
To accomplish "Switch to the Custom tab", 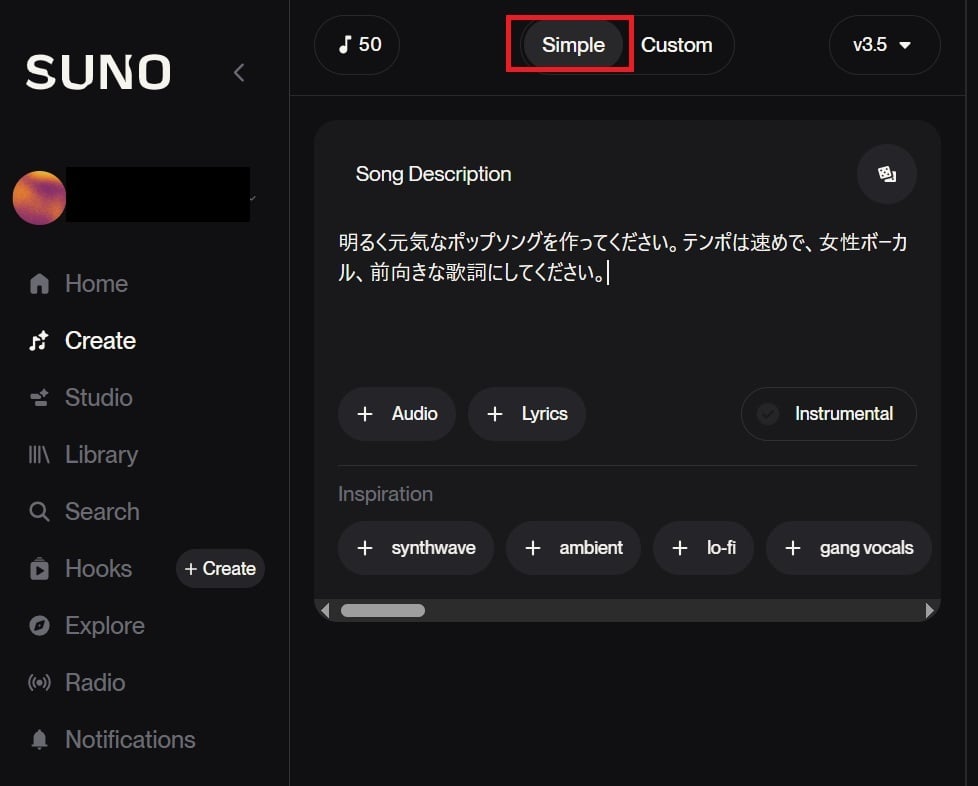I will pyautogui.click(x=677, y=44).
